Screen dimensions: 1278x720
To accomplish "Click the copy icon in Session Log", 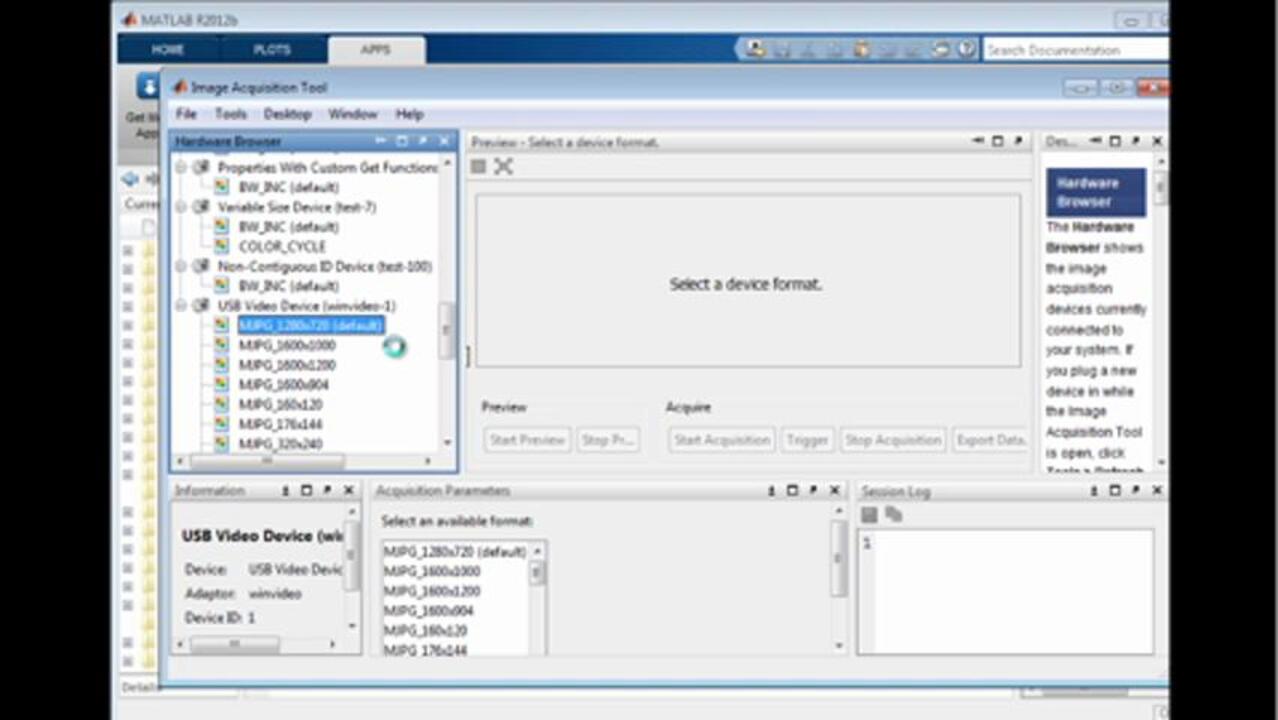I will pos(893,515).
